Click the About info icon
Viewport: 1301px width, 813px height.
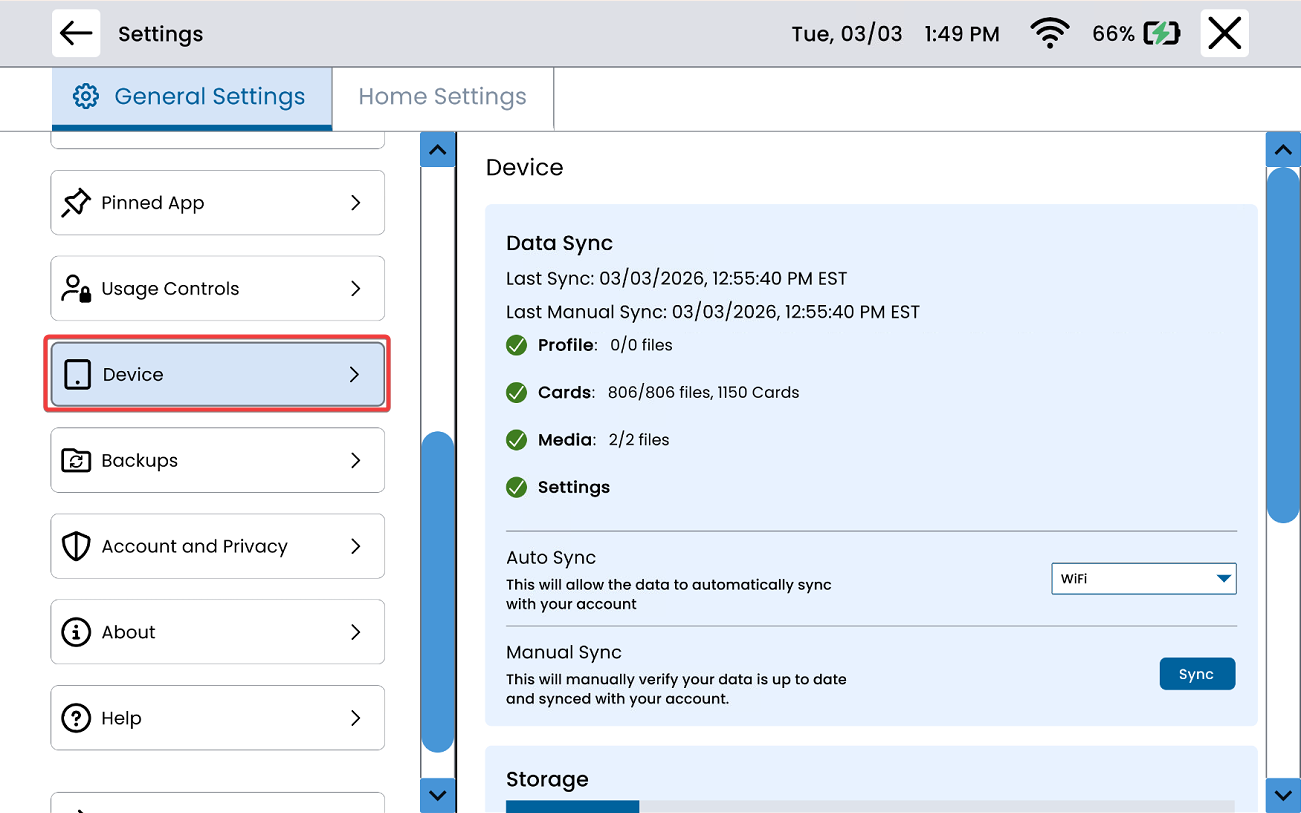click(x=76, y=633)
